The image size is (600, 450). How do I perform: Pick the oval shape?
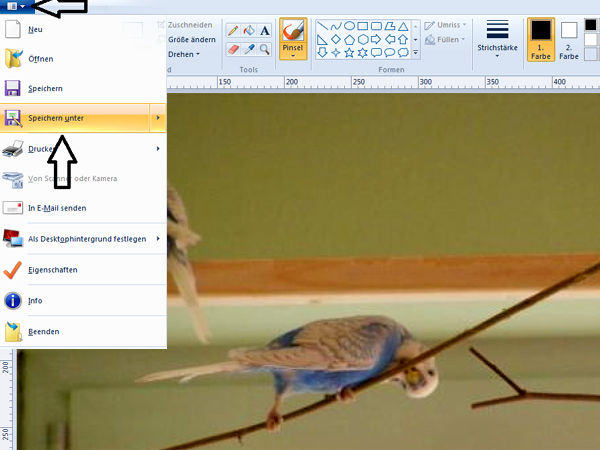(349, 26)
